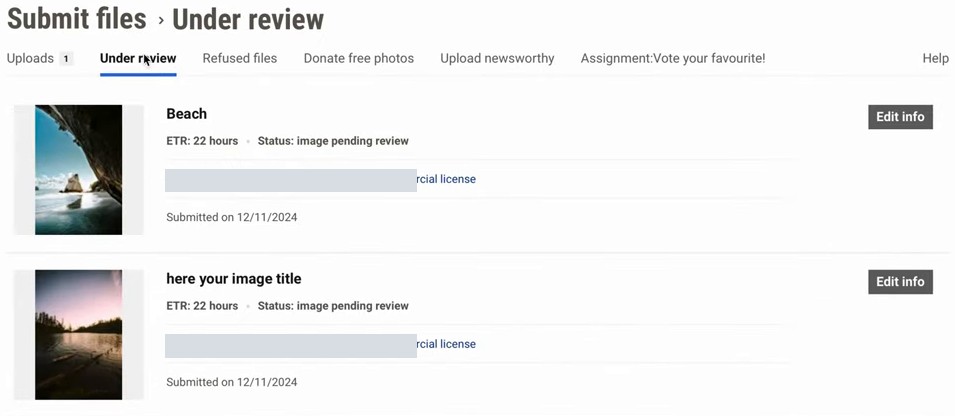Image resolution: width=955 pixels, height=416 pixels.
Task: Select the Under review tab
Action: (x=138, y=58)
